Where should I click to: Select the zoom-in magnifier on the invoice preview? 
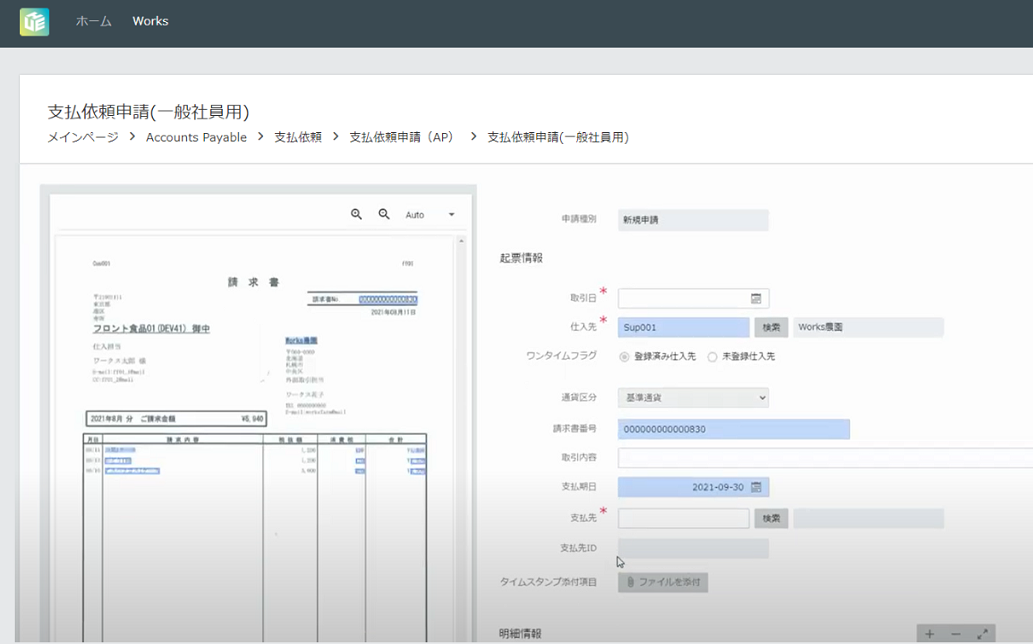point(357,214)
